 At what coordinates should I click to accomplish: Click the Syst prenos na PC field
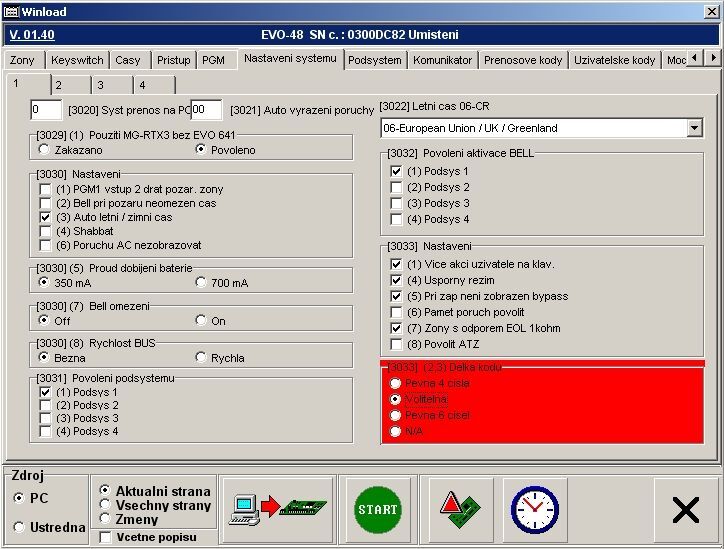click(x=46, y=109)
